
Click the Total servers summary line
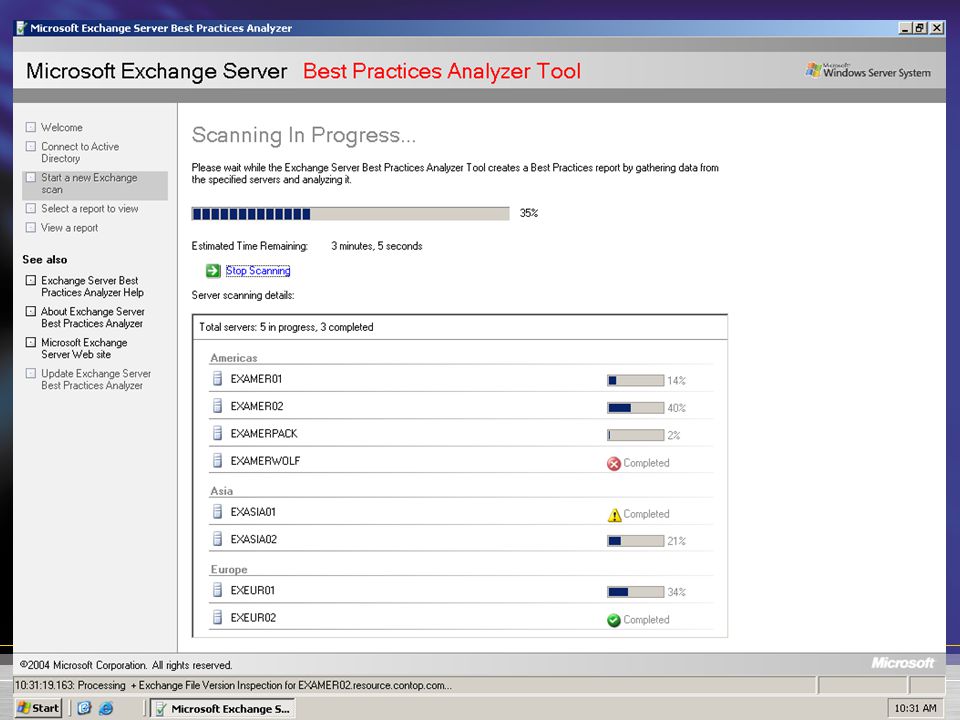pyautogui.click(x=286, y=327)
